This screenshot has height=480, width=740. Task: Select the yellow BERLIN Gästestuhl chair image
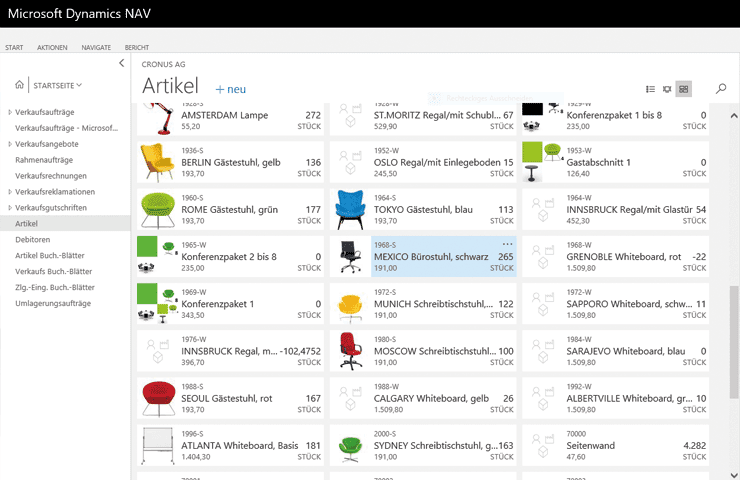[156, 162]
